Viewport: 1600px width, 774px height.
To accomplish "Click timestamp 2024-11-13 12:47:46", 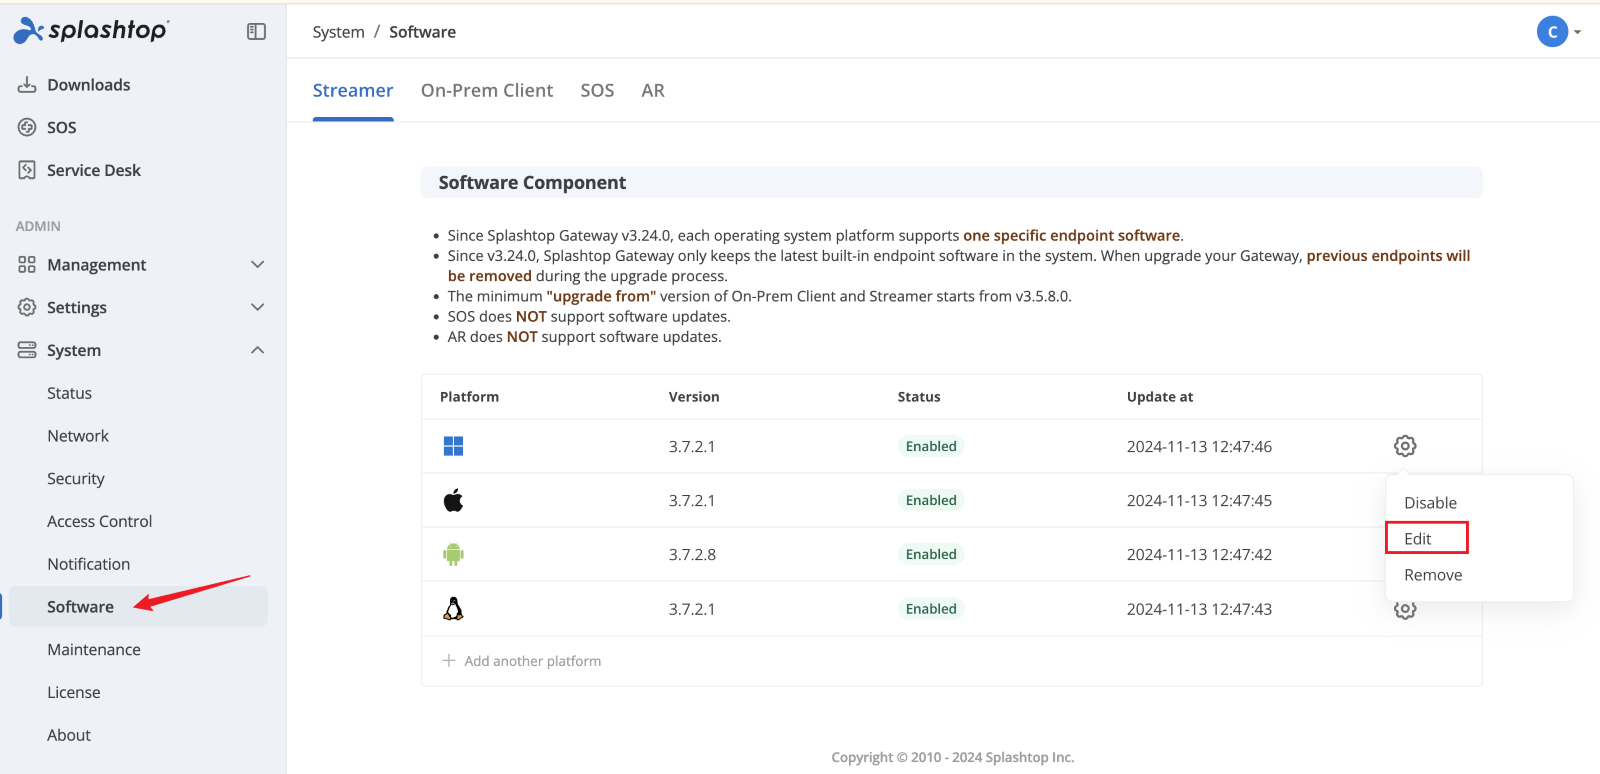I will click(x=1199, y=447).
